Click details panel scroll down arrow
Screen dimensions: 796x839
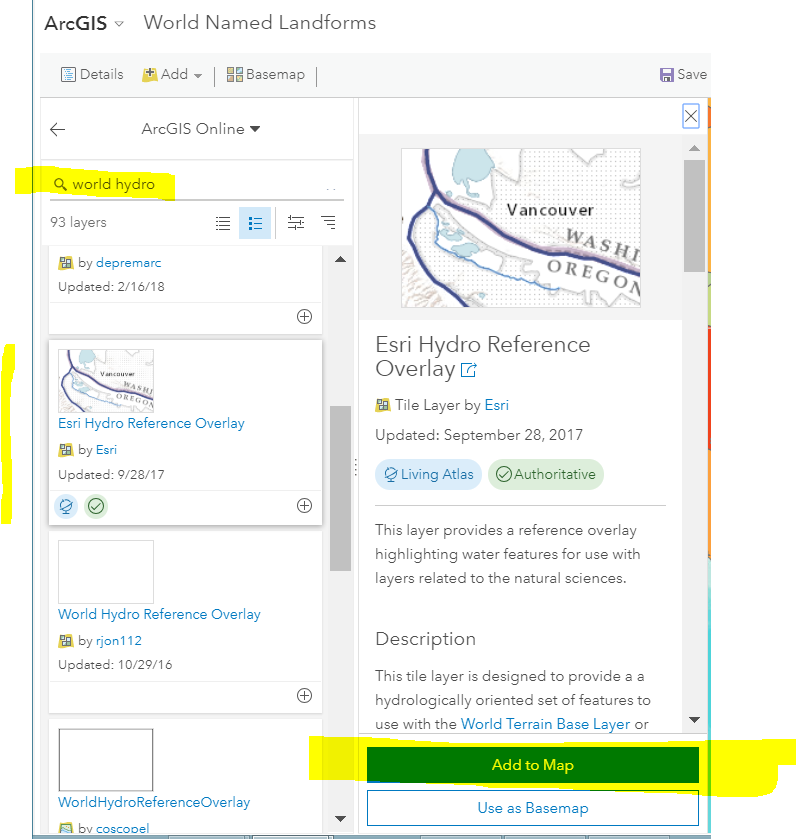694,720
